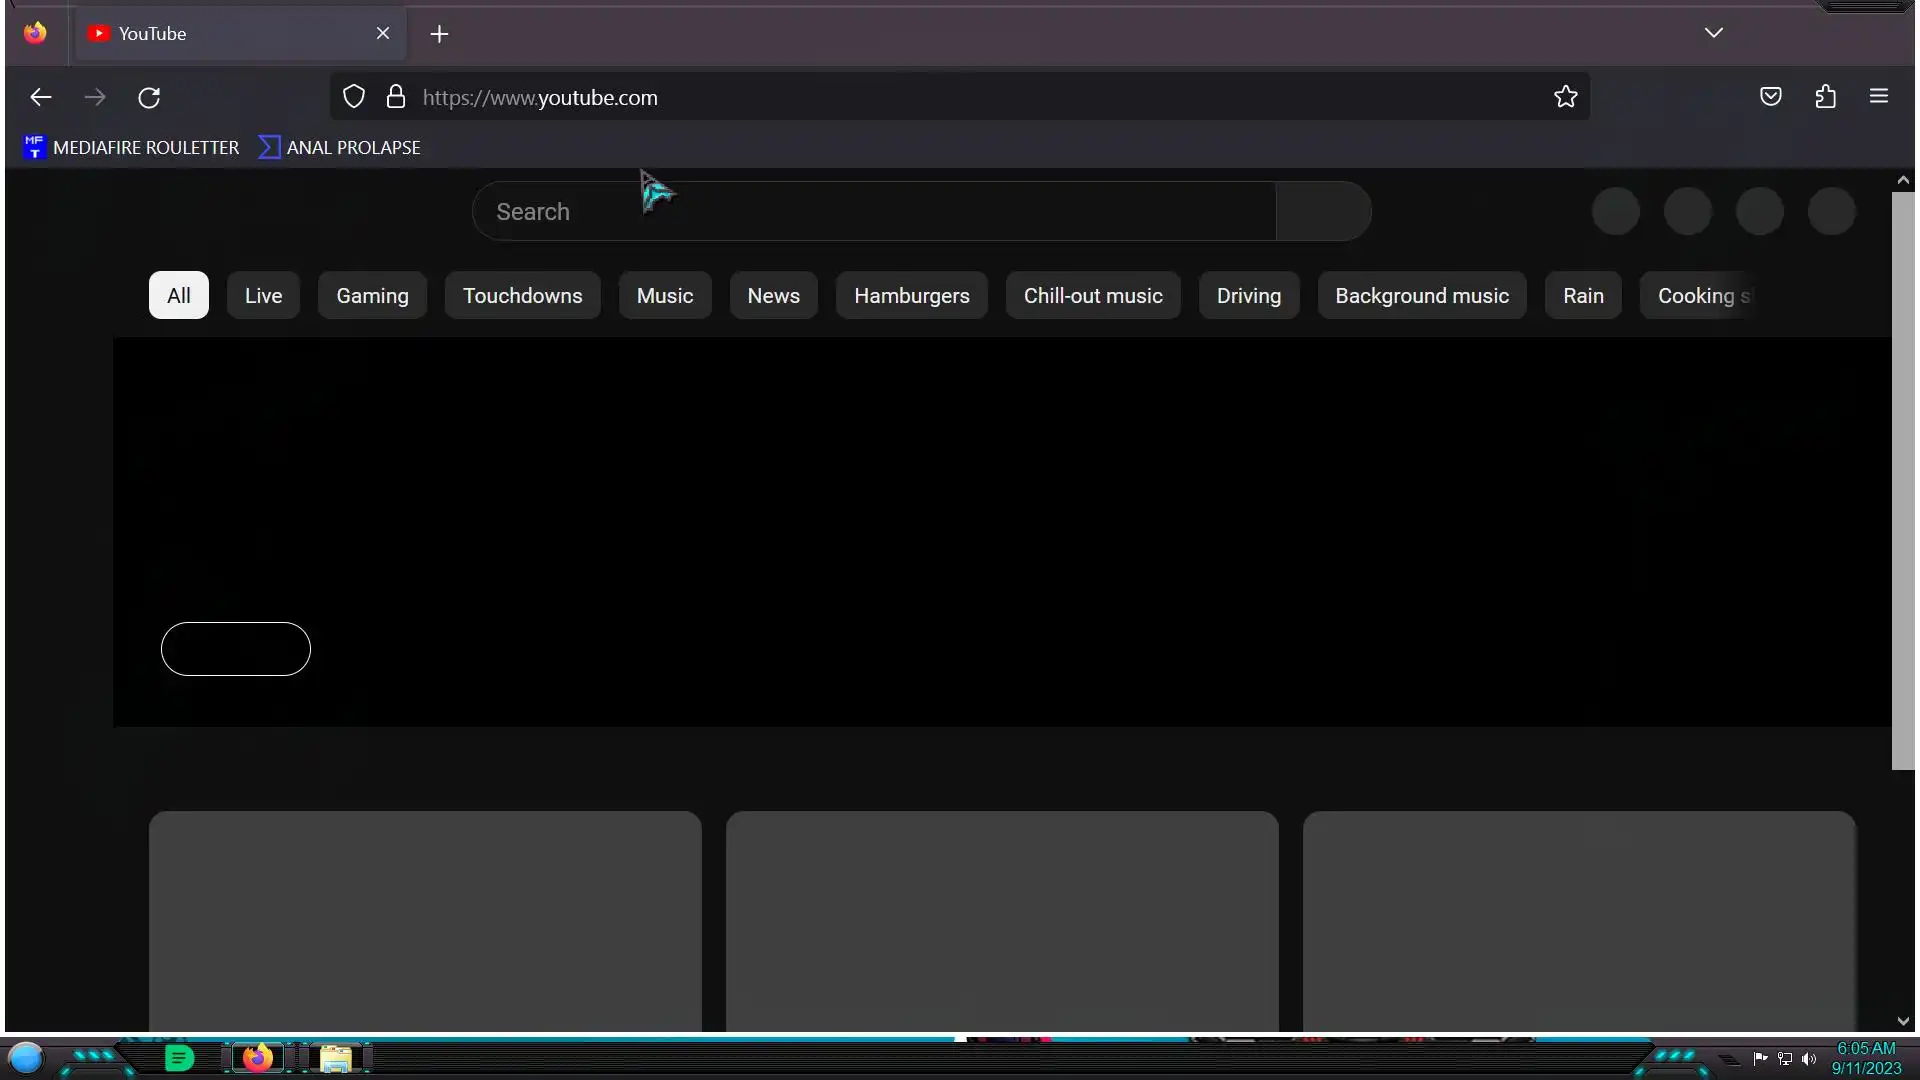
Task: Bookmark this page with star icon
Action: point(1565,97)
